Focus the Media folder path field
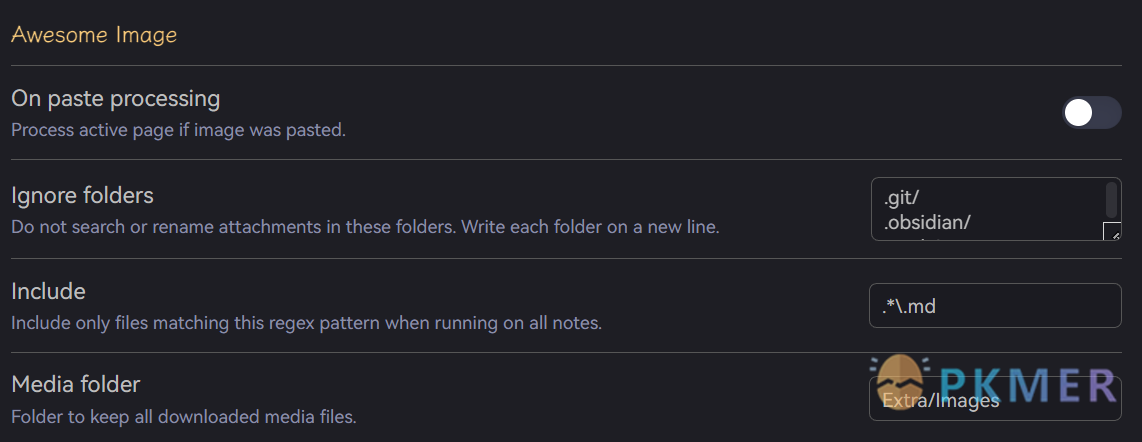 [x=995, y=399]
